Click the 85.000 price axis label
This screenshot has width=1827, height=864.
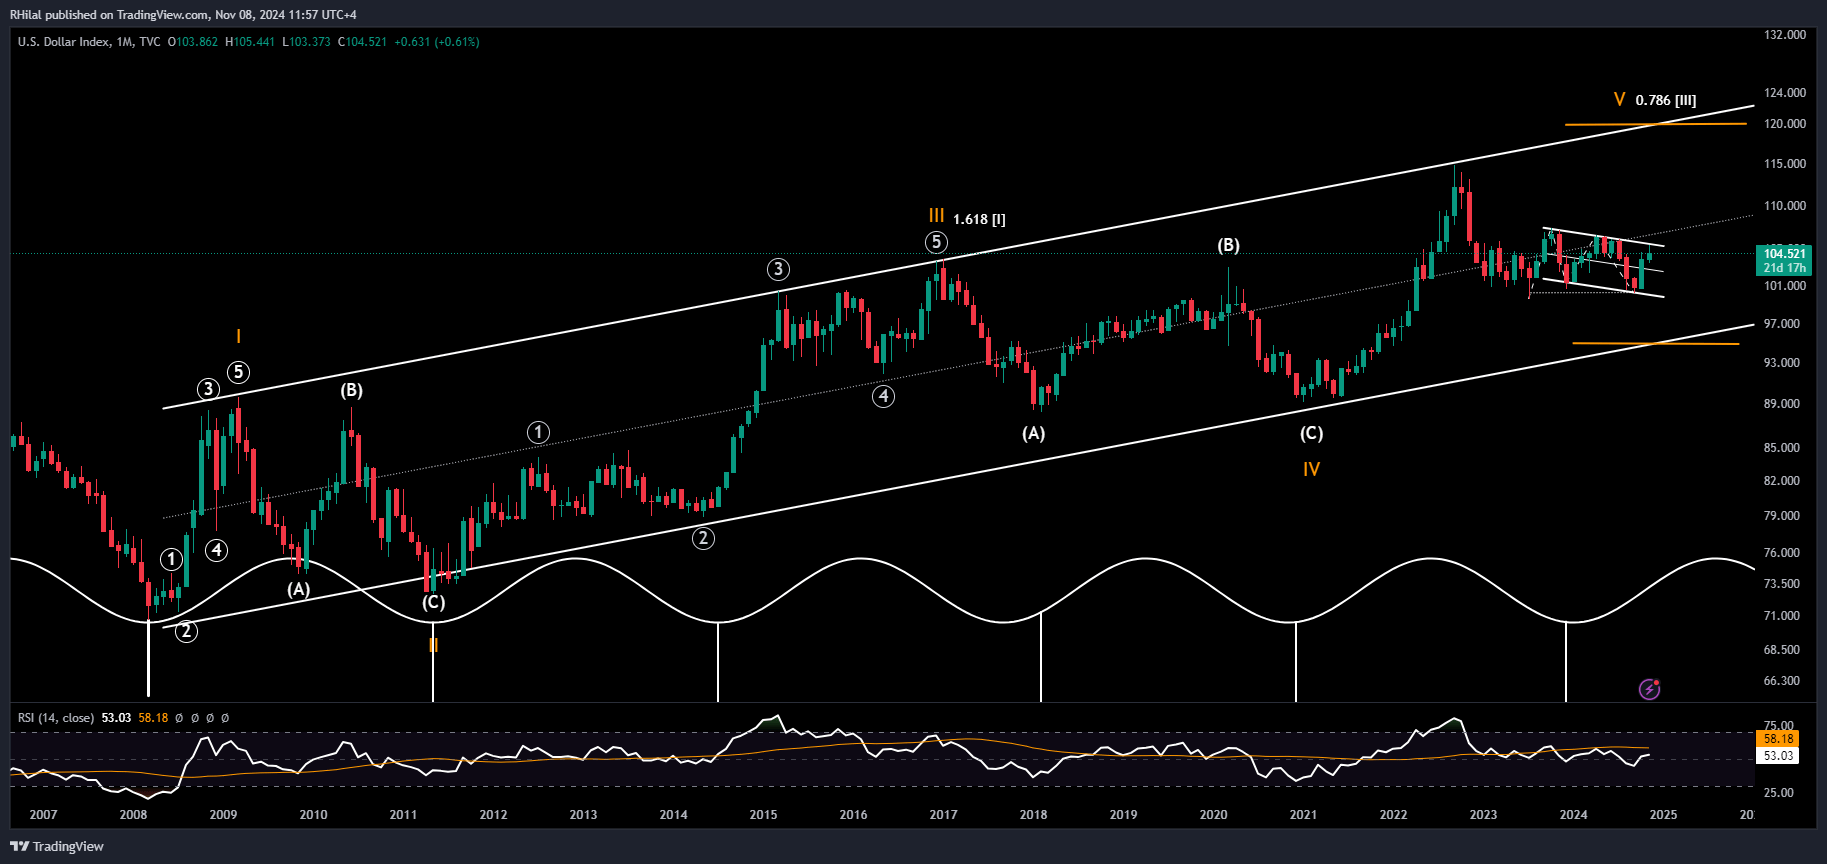1782,448
